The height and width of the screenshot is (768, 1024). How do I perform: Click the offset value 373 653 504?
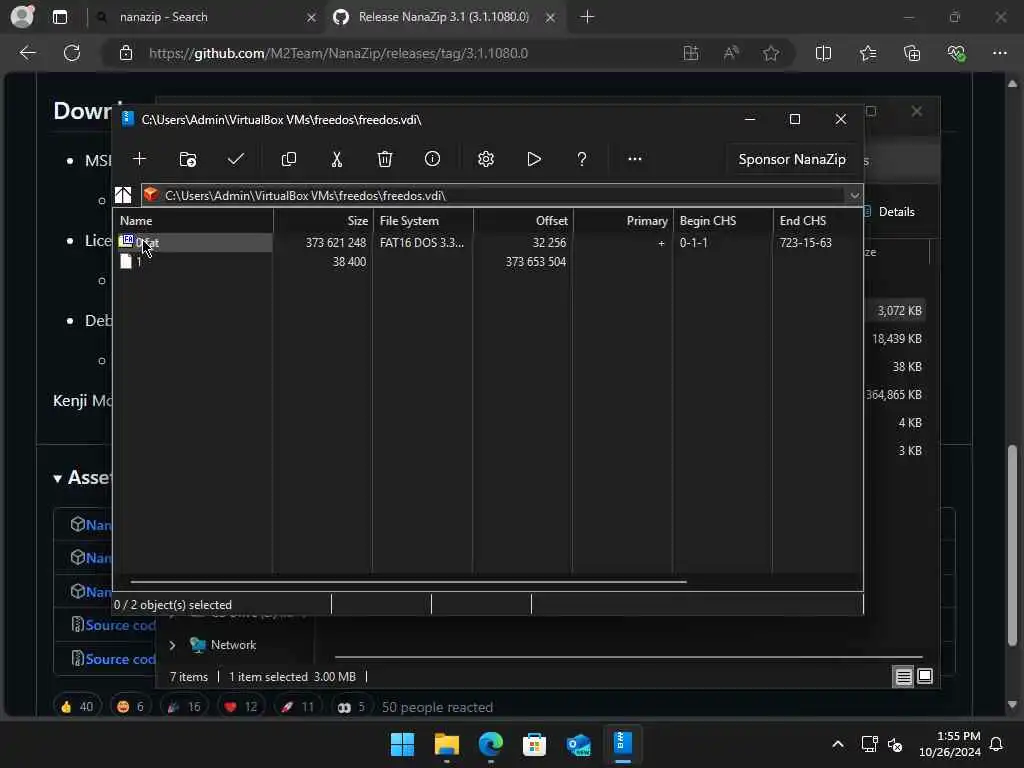click(536, 261)
